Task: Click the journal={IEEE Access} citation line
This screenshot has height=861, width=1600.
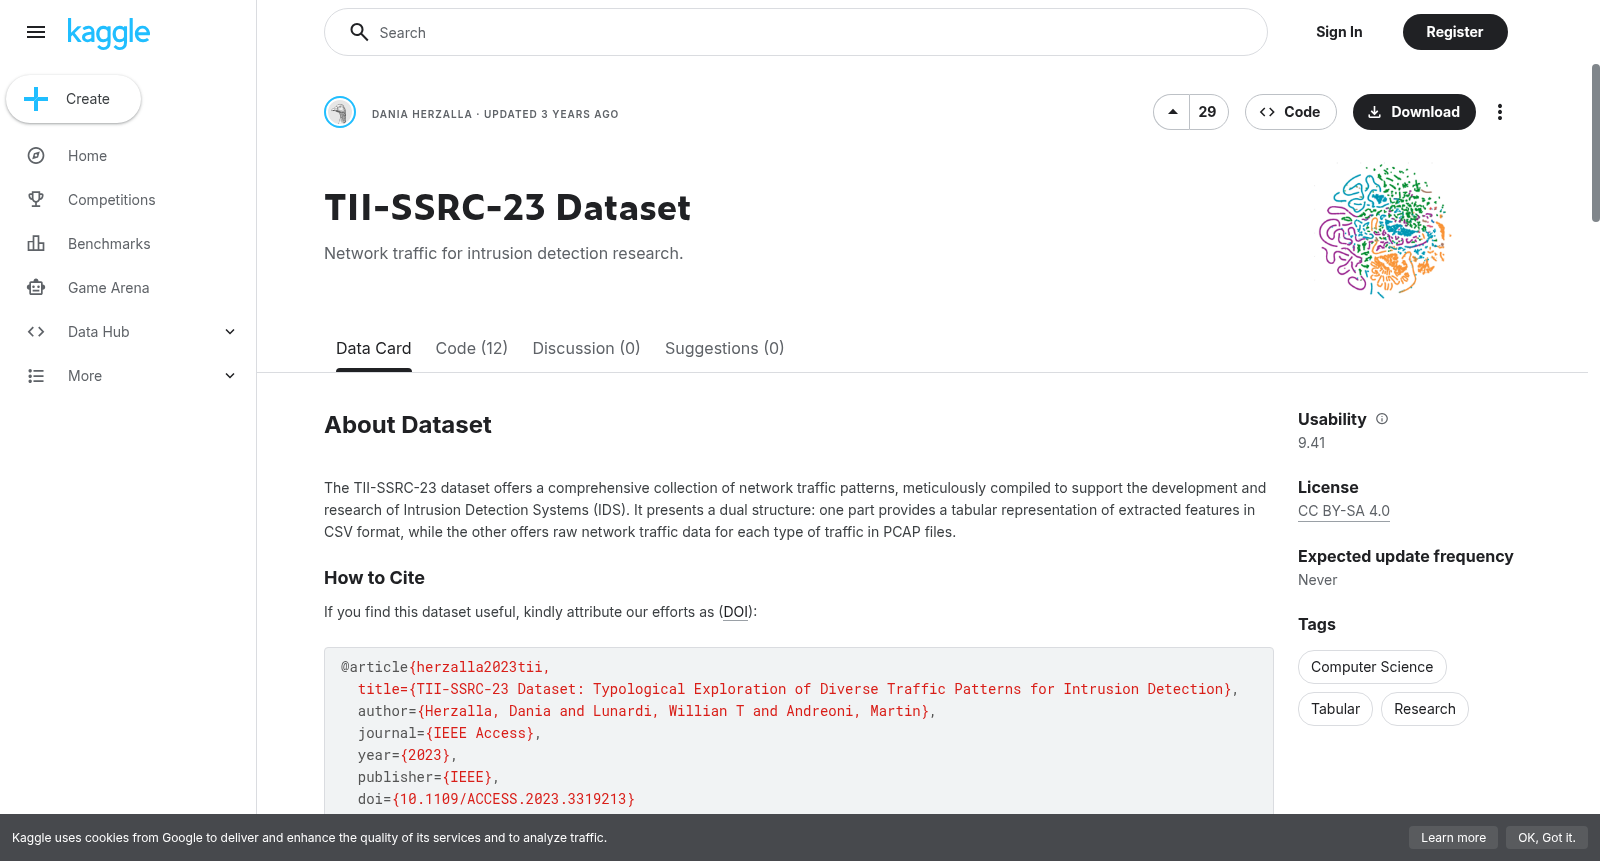Action: (449, 733)
